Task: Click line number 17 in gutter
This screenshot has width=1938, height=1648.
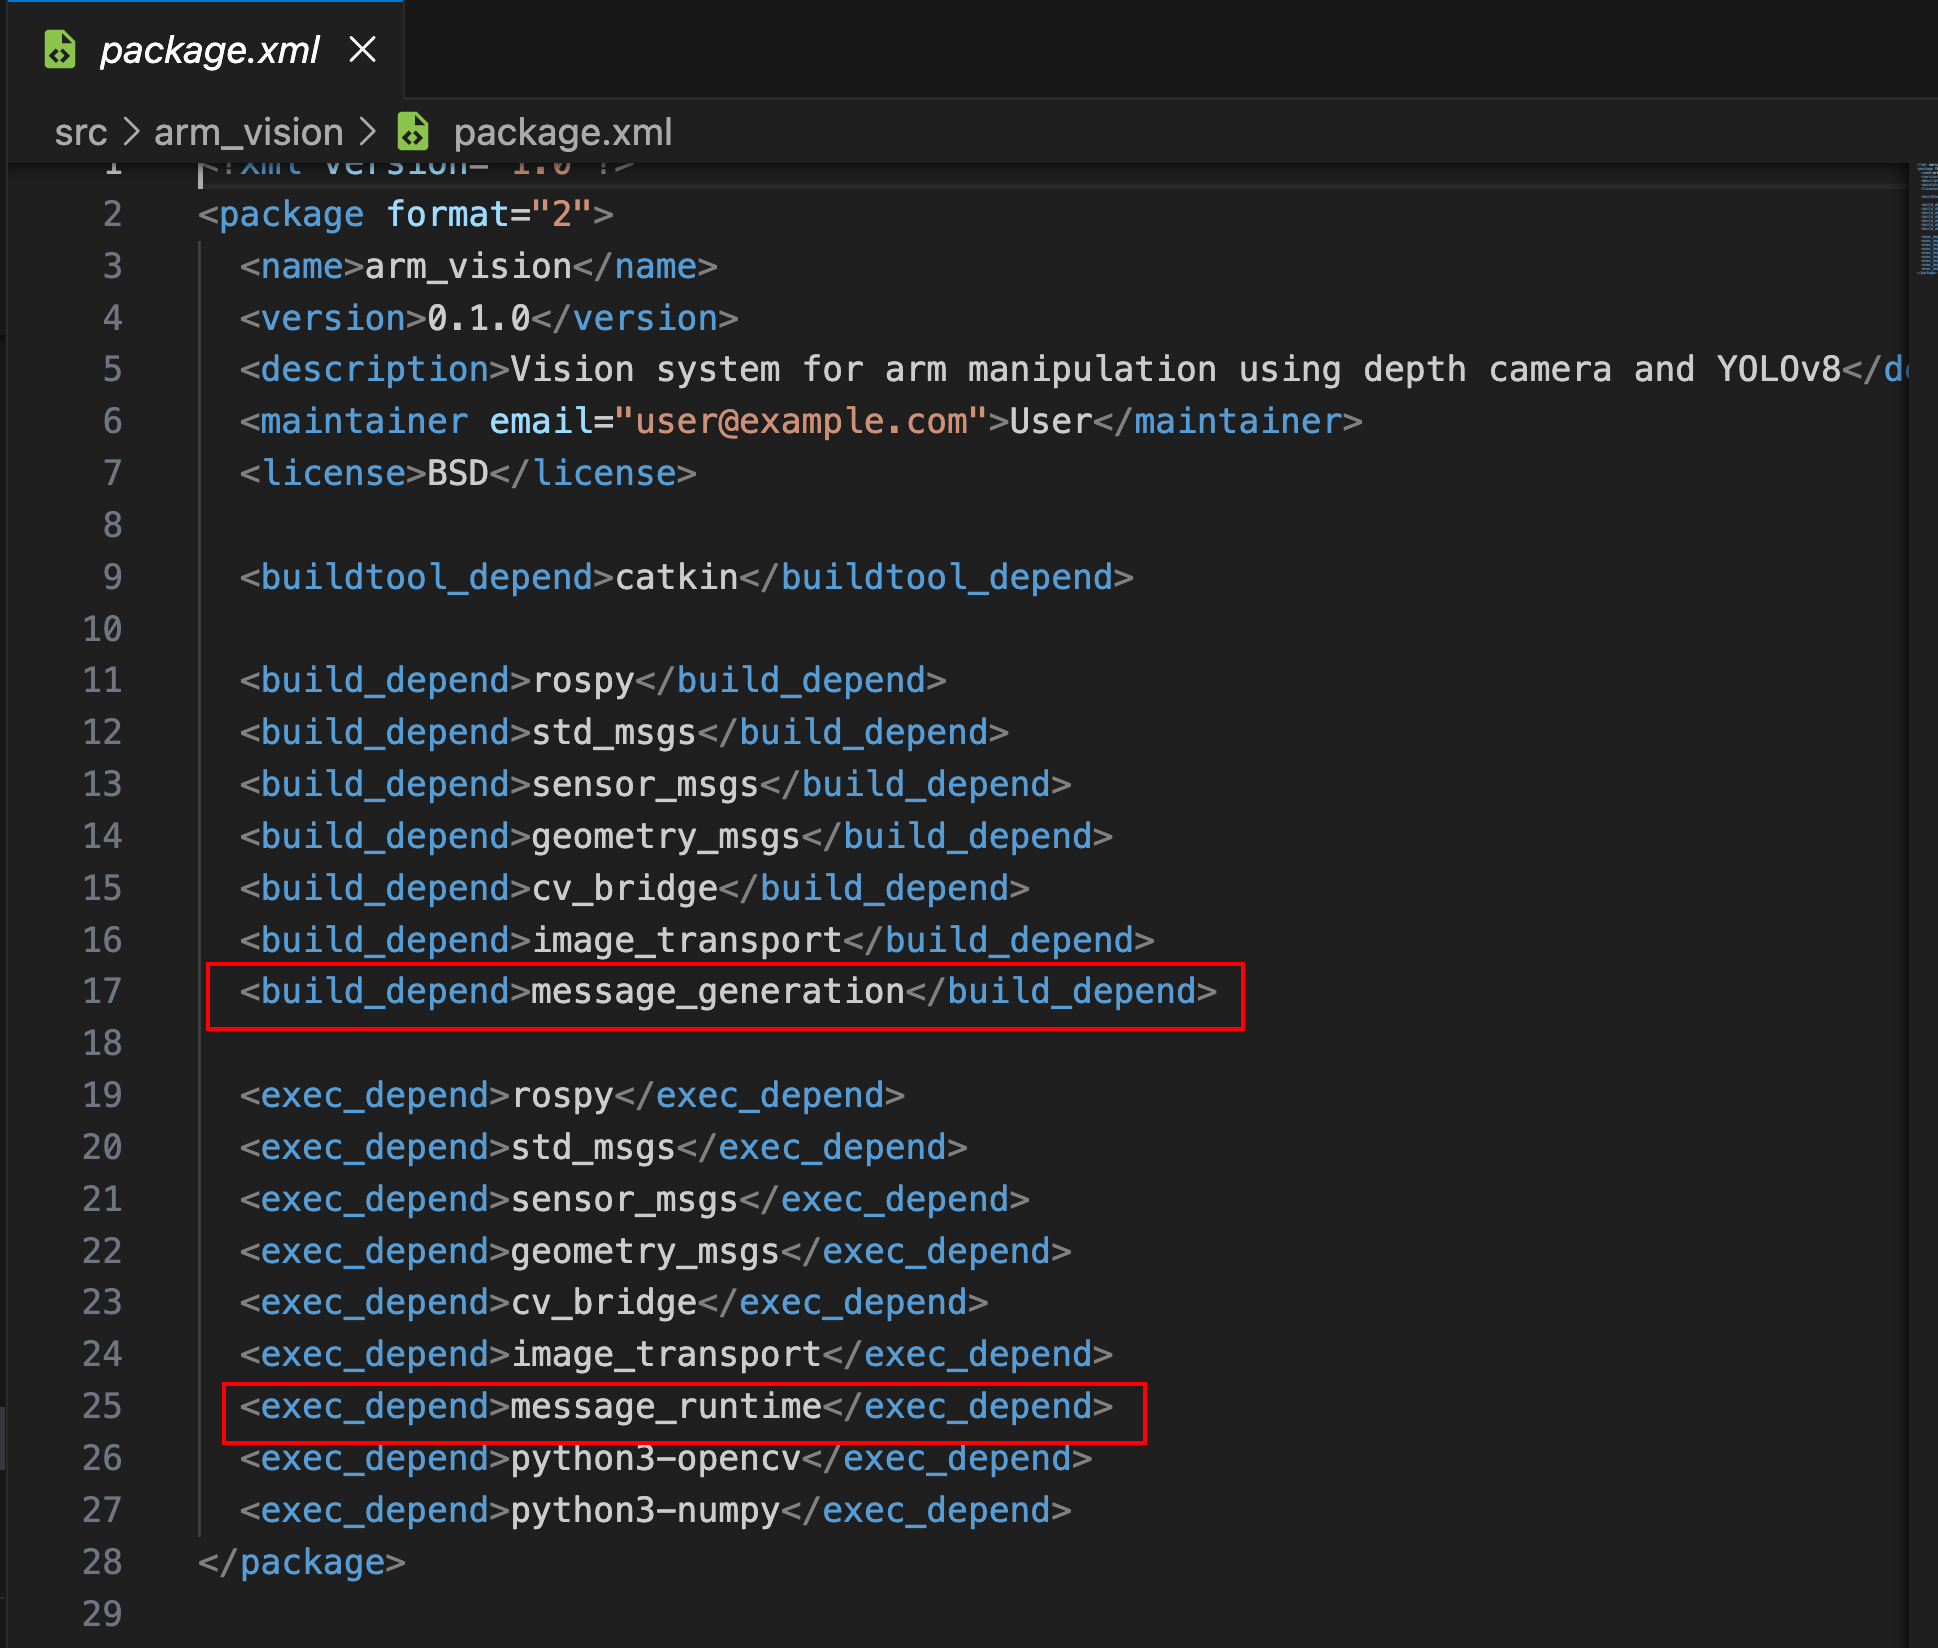Action: (x=102, y=991)
